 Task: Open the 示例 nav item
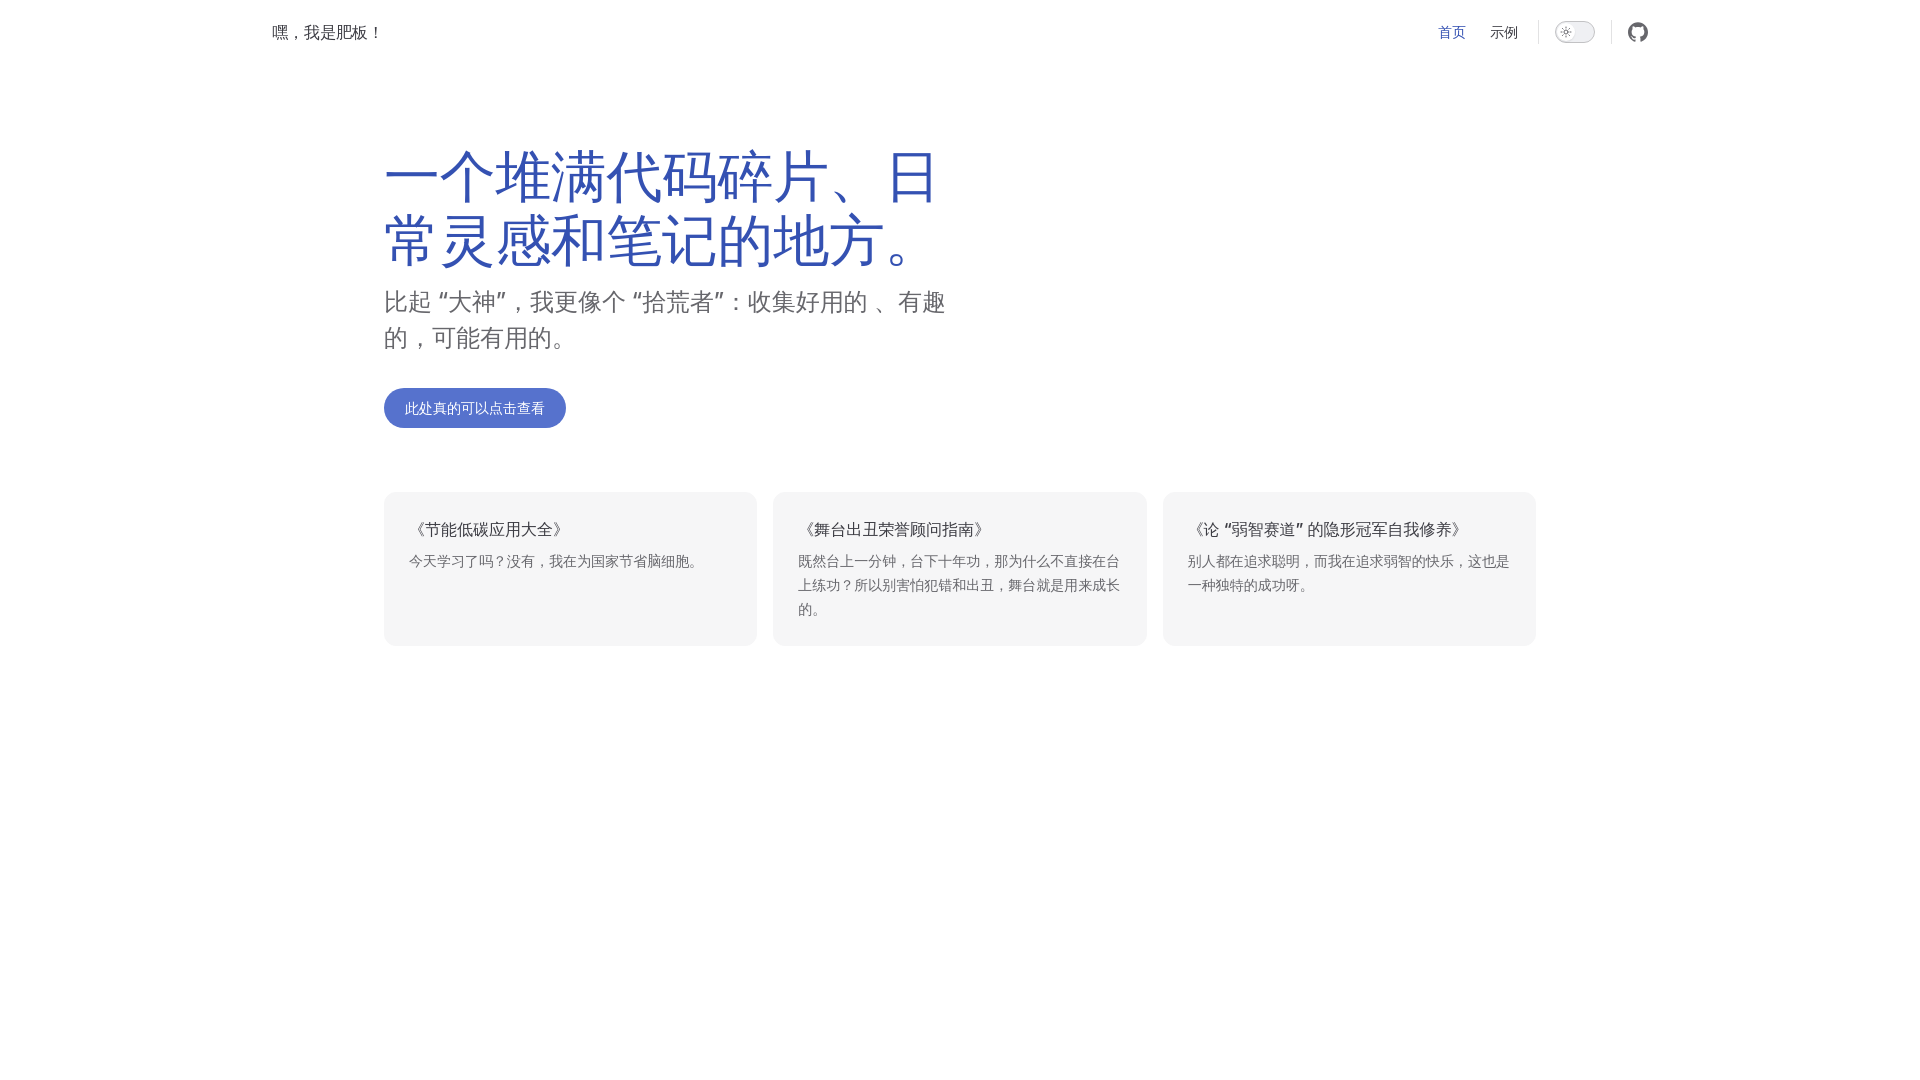[x=1503, y=32]
